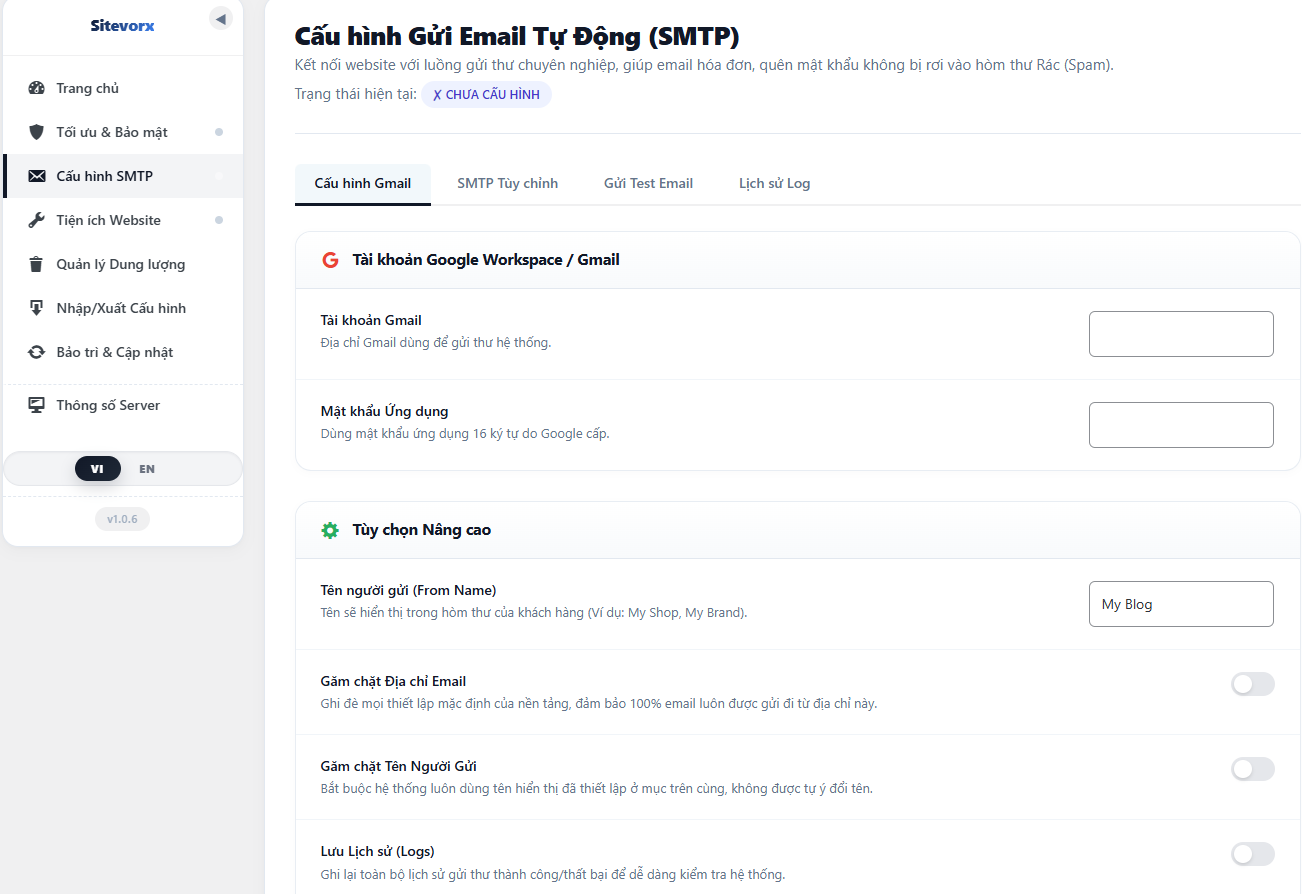Click the monitor icon for Thông số Server

pos(37,405)
